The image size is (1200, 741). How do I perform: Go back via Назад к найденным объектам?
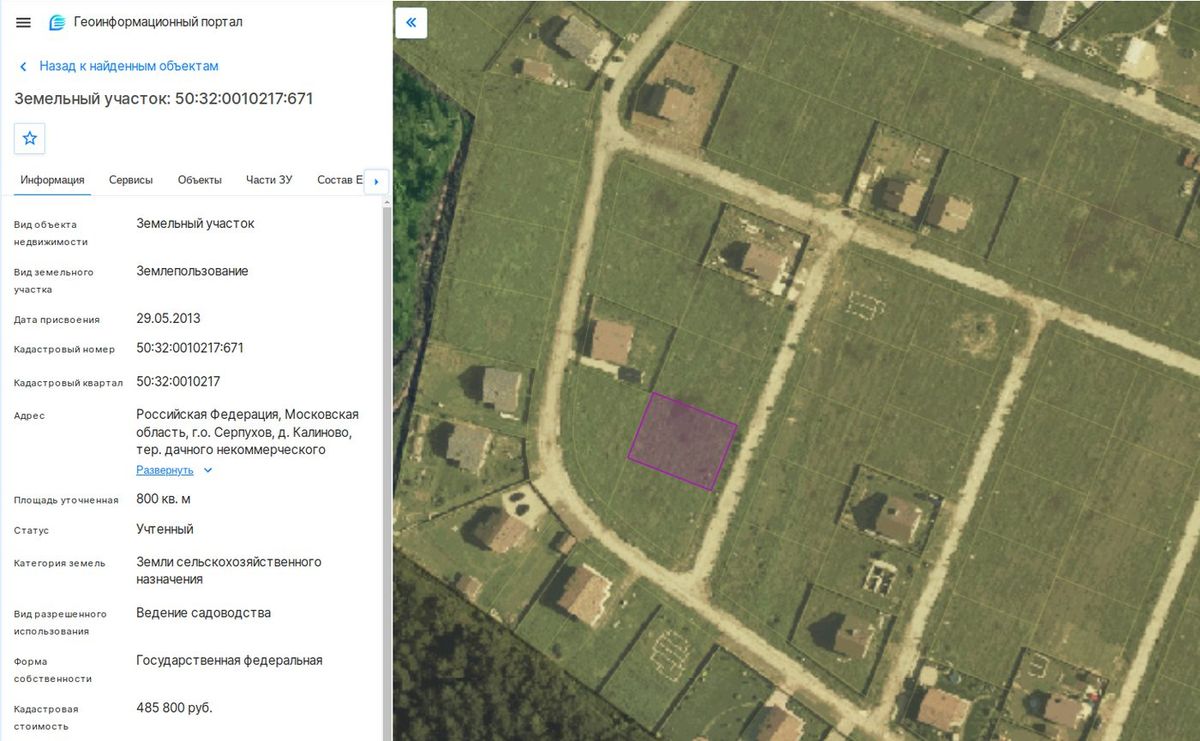point(129,66)
